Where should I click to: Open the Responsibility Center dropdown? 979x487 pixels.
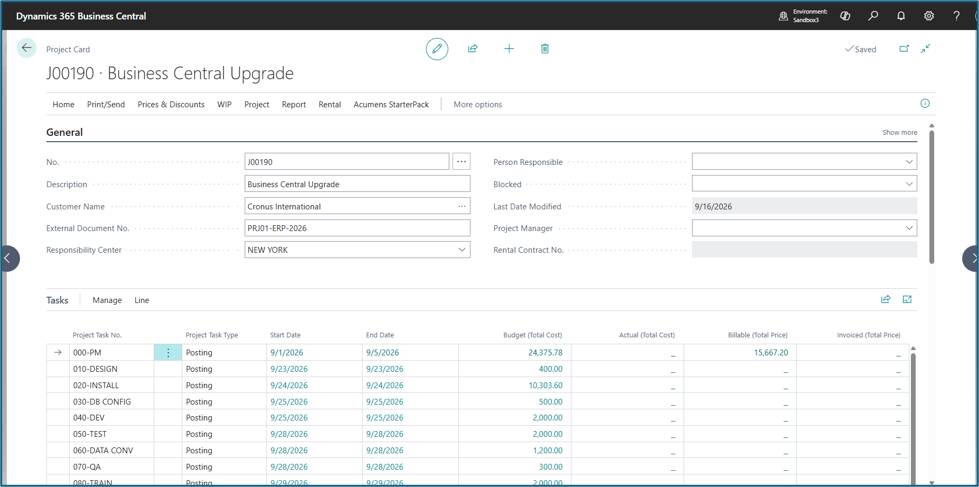tap(461, 250)
